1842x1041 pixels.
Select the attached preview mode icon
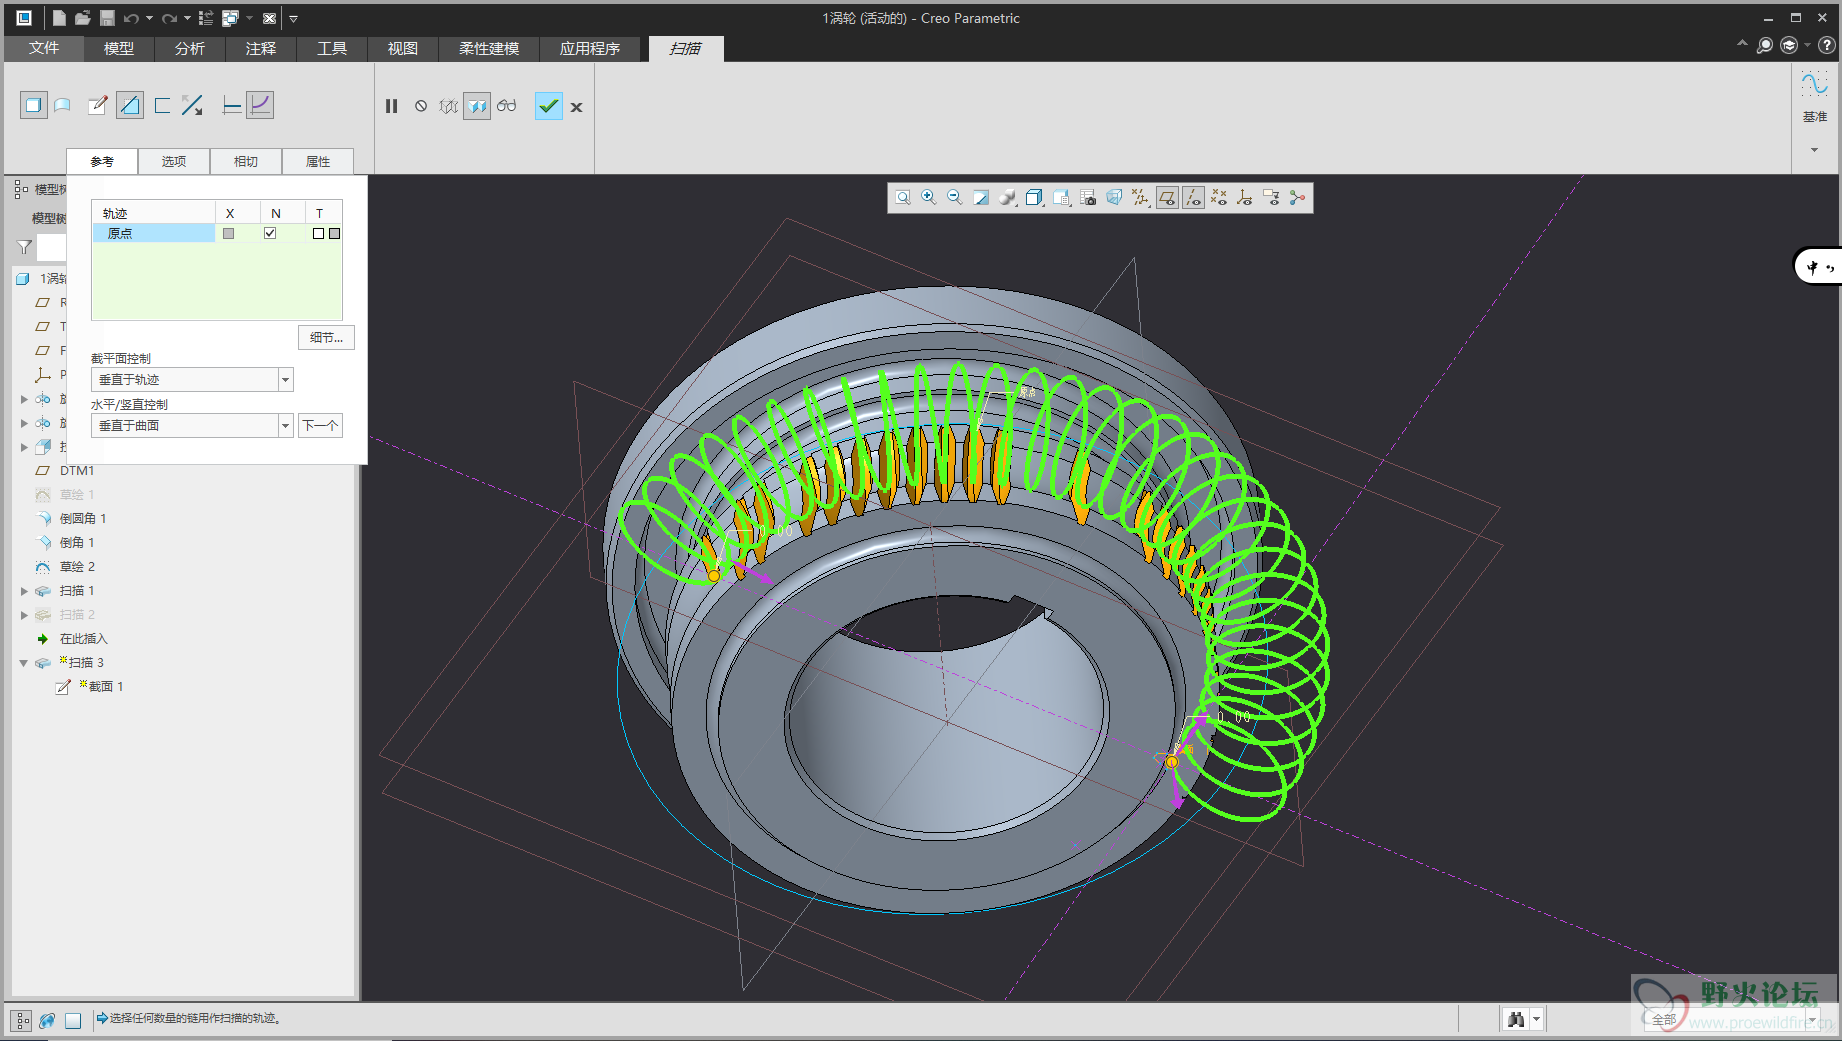click(477, 106)
